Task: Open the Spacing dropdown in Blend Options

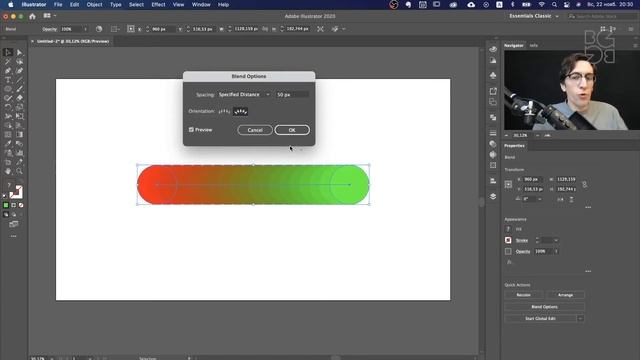Action: 244,94
